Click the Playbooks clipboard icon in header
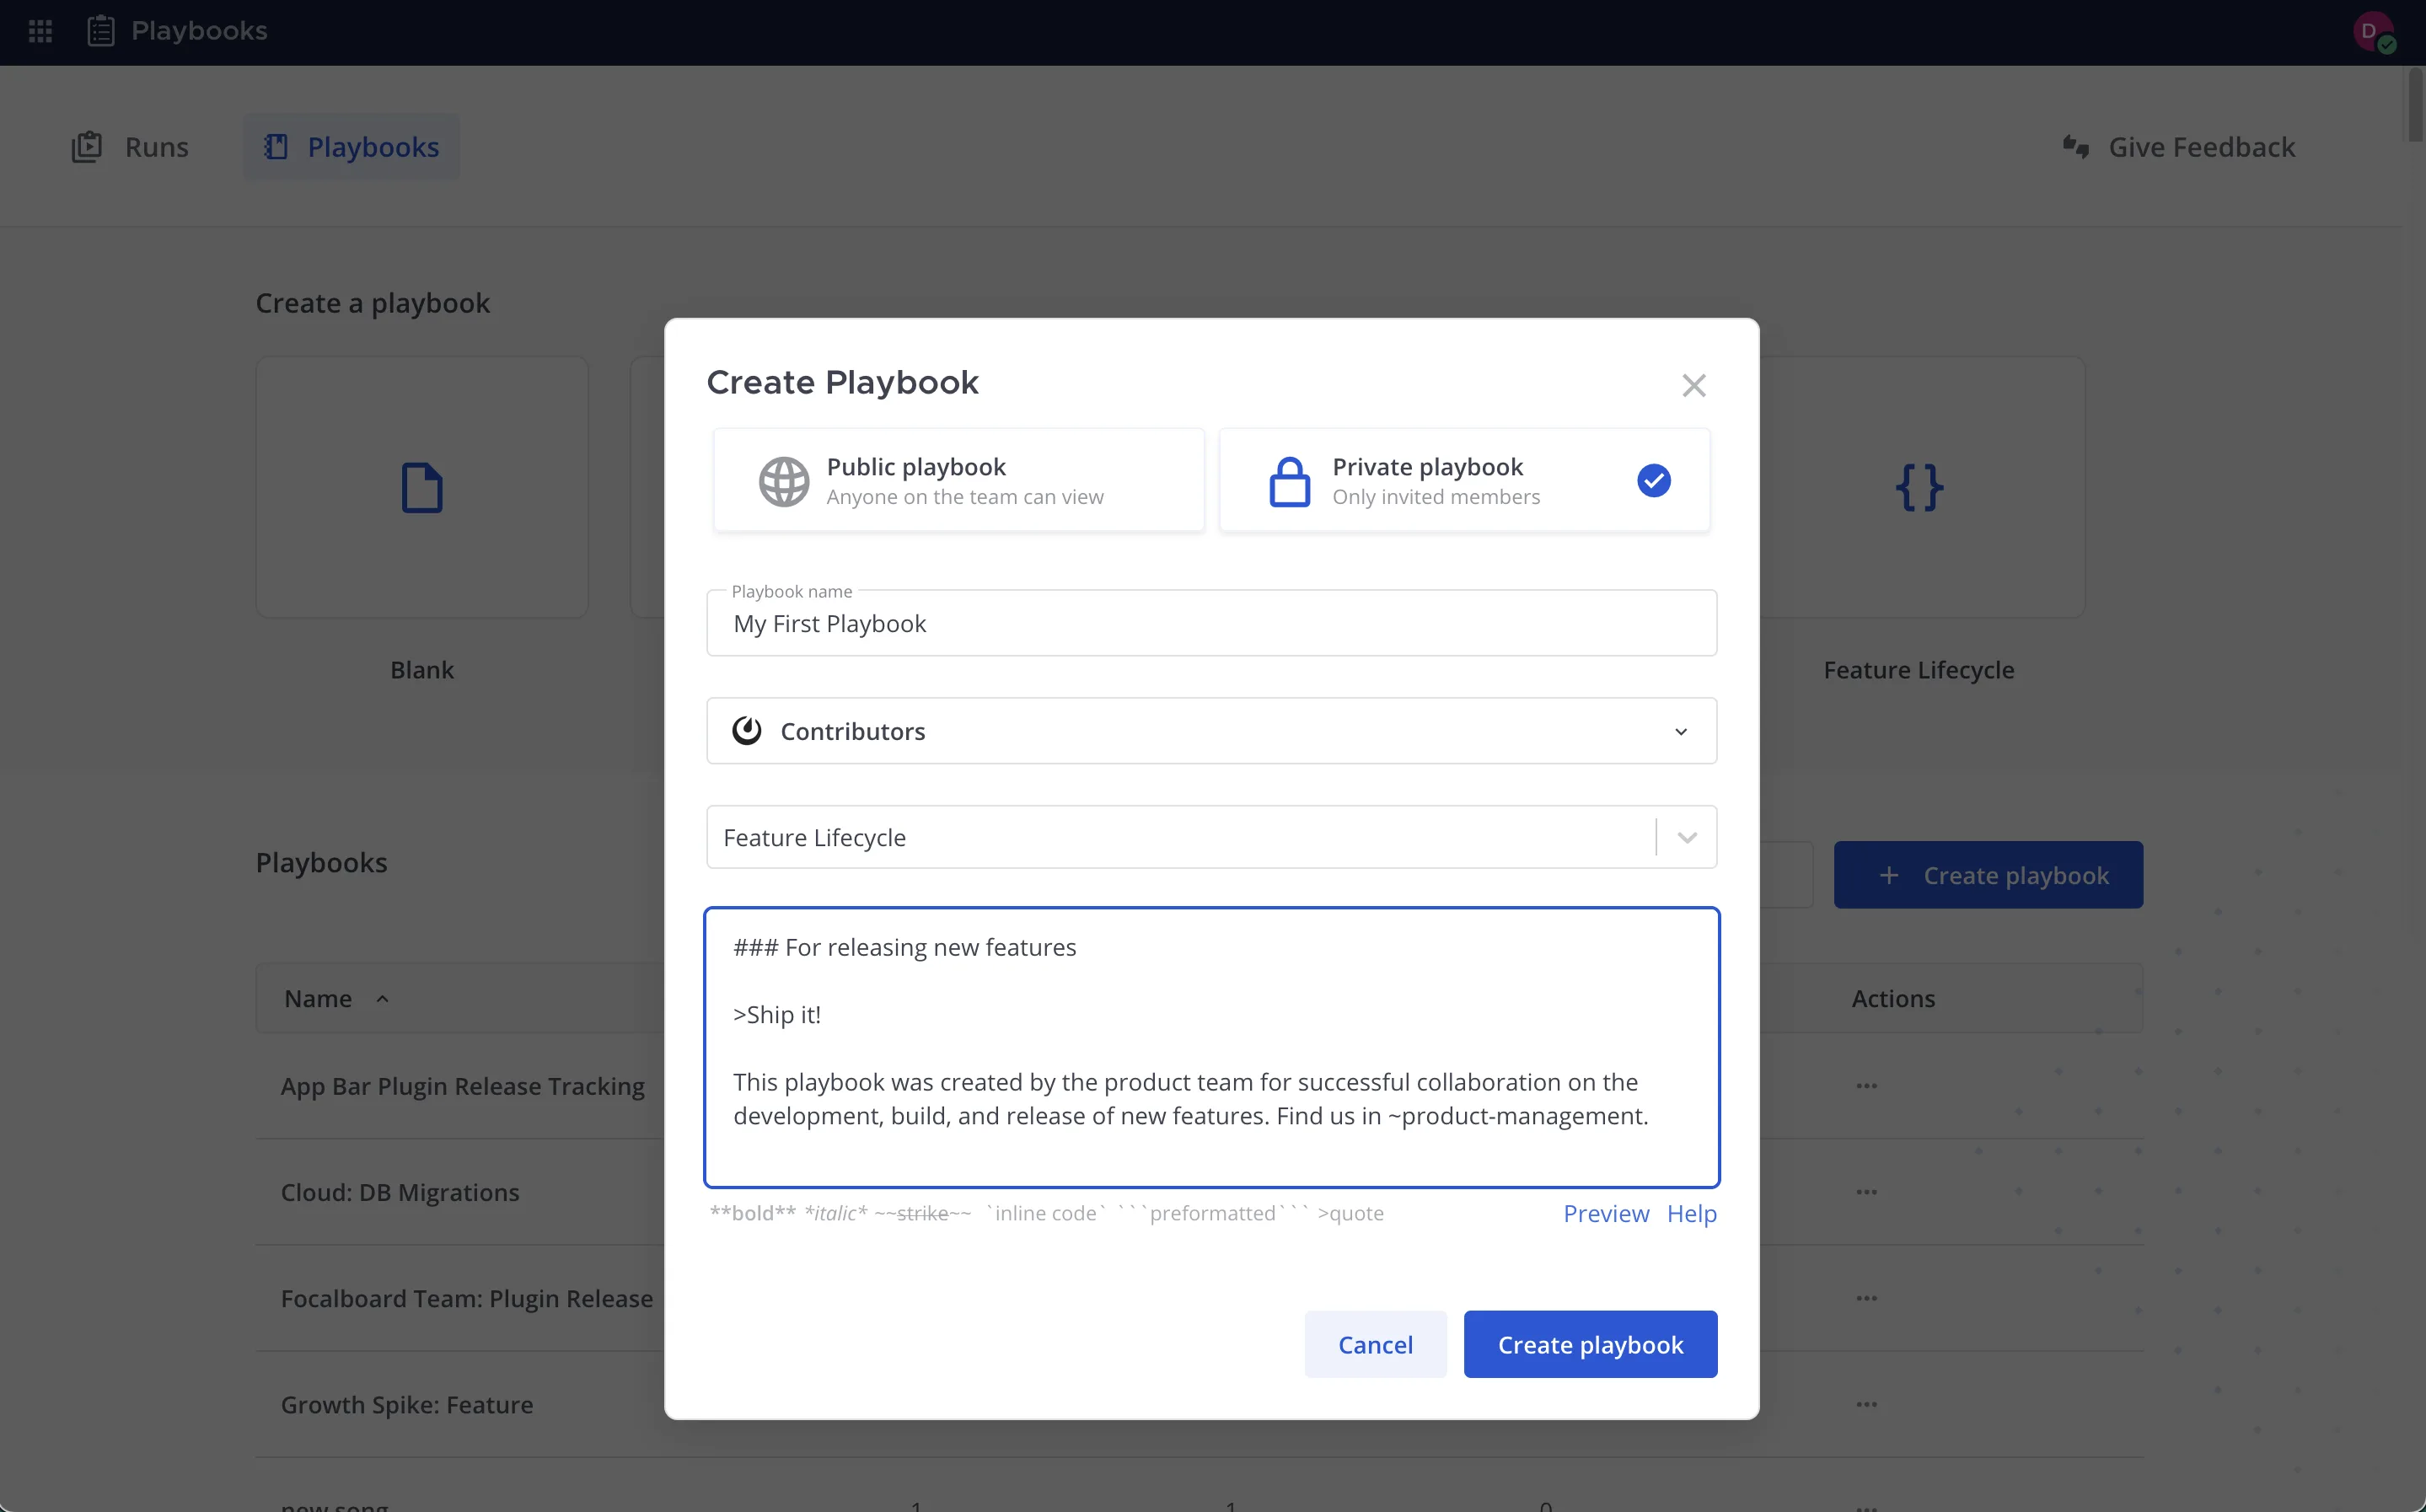2426x1512 pixels. 101,31
